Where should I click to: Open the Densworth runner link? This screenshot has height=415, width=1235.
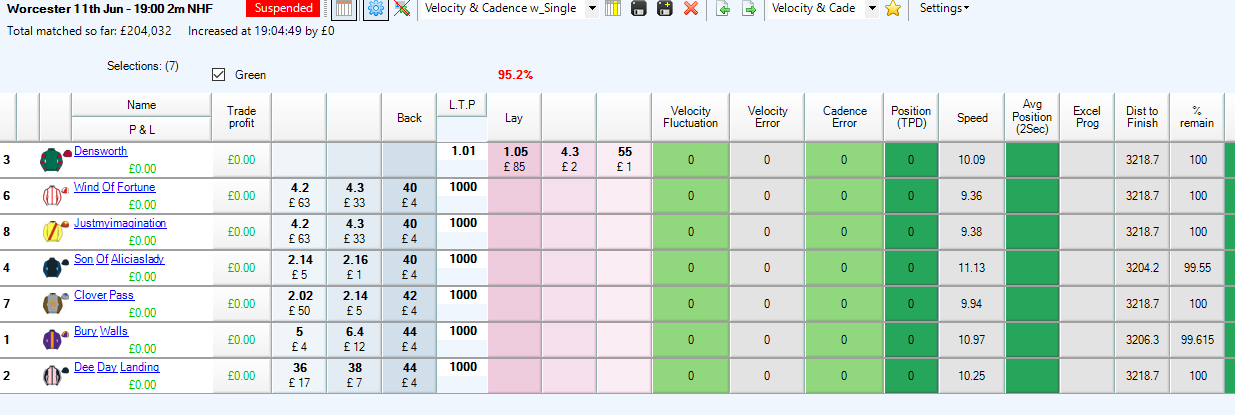[x=101, y=151]
